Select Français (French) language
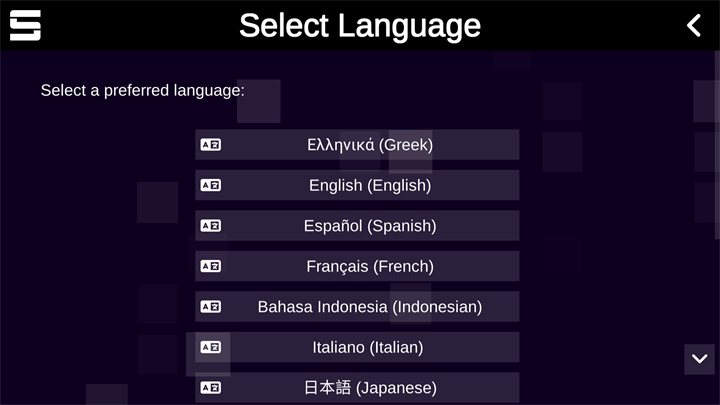 point(370,266)
